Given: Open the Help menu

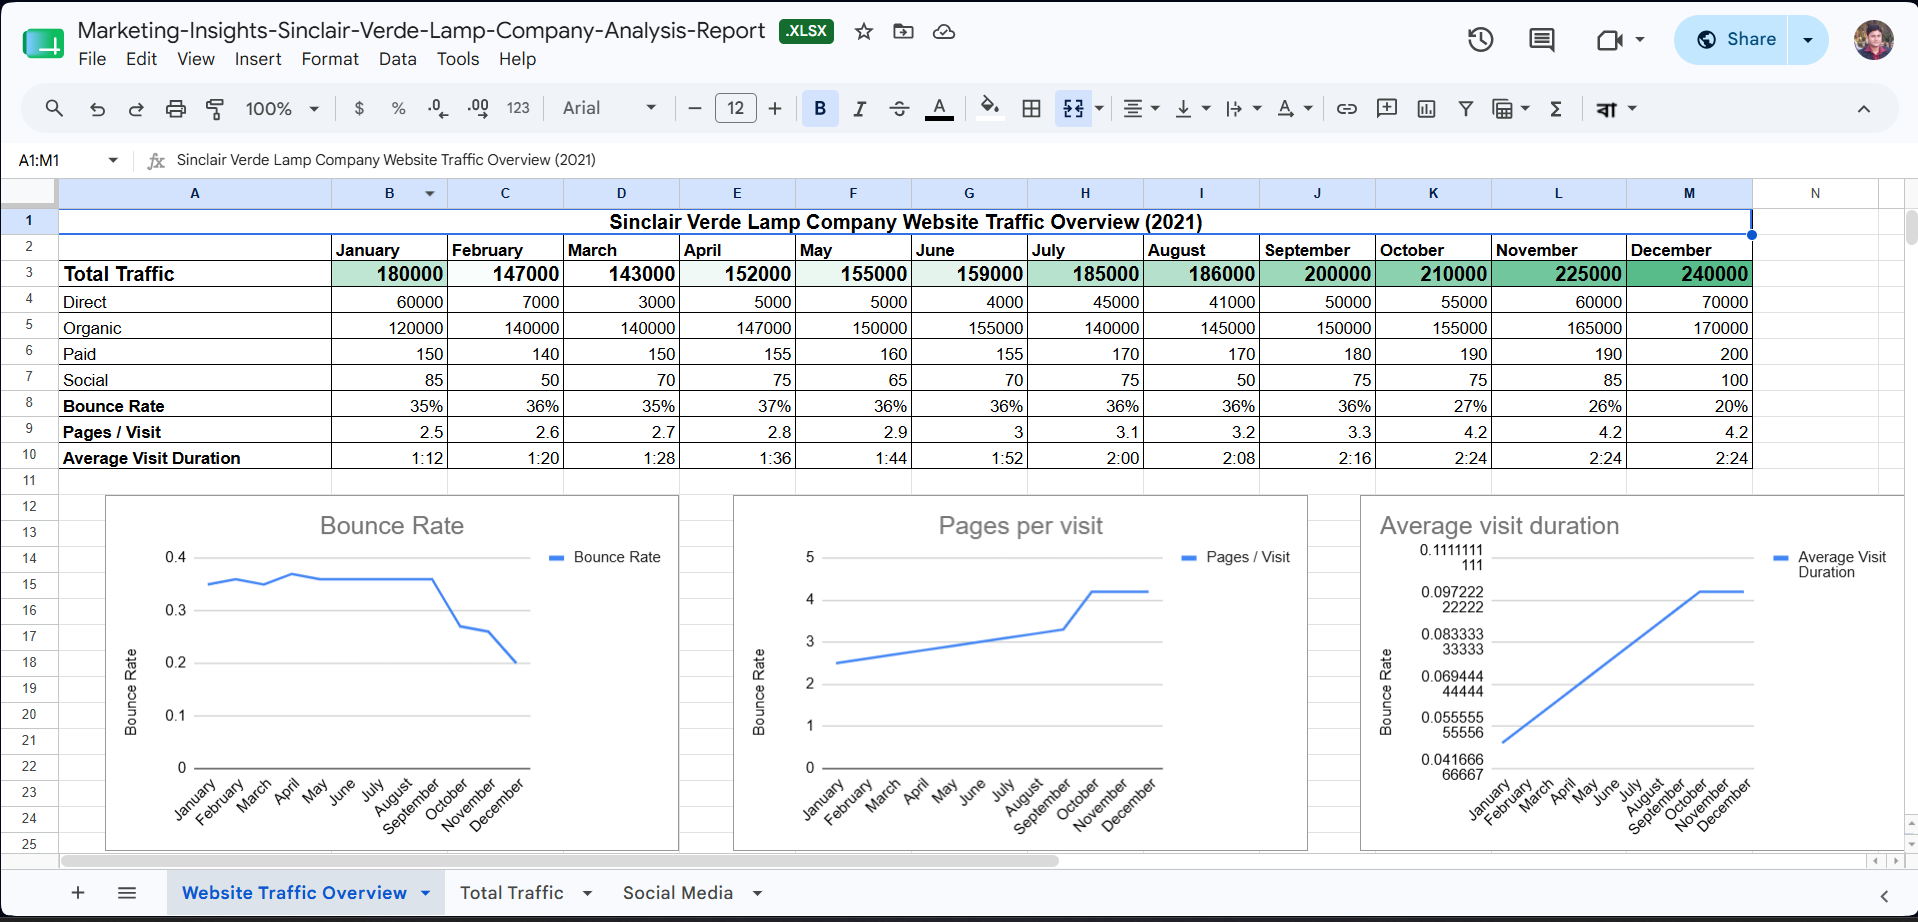Looking at the screenshot, I should click(517, 59).
